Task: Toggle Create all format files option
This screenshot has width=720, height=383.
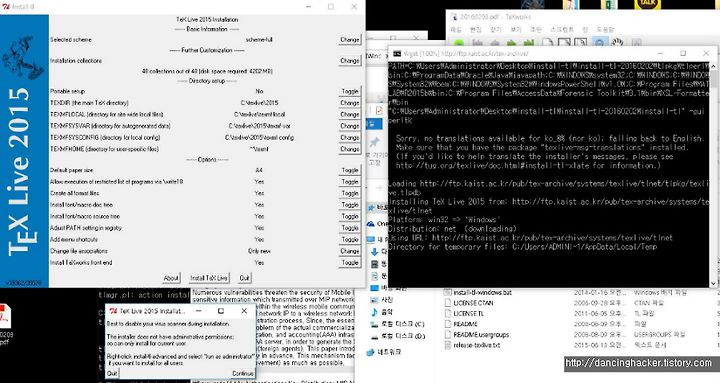Action: point(350,193)
